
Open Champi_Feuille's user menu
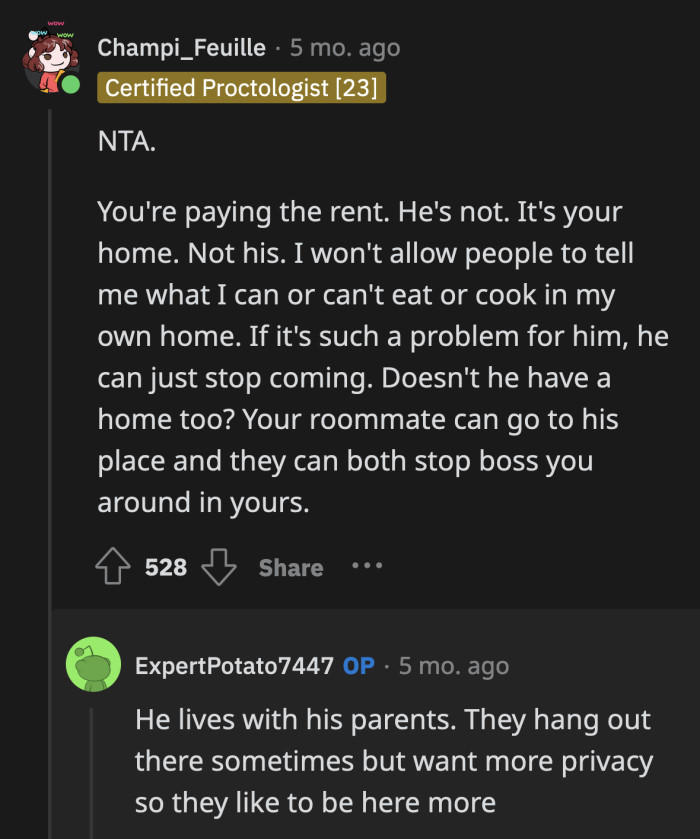tap(181, 46)
